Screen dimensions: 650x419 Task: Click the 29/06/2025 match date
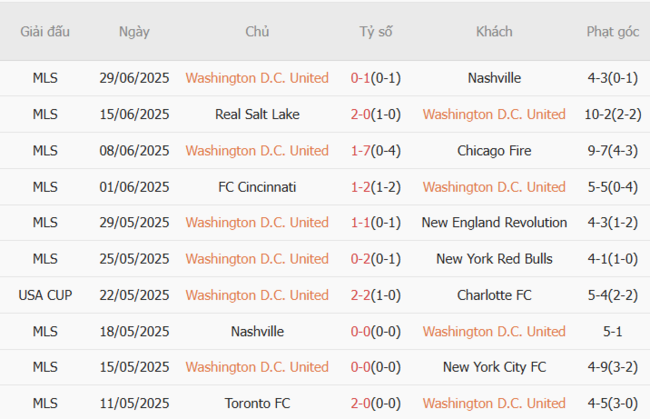click(x=134, y=77)
